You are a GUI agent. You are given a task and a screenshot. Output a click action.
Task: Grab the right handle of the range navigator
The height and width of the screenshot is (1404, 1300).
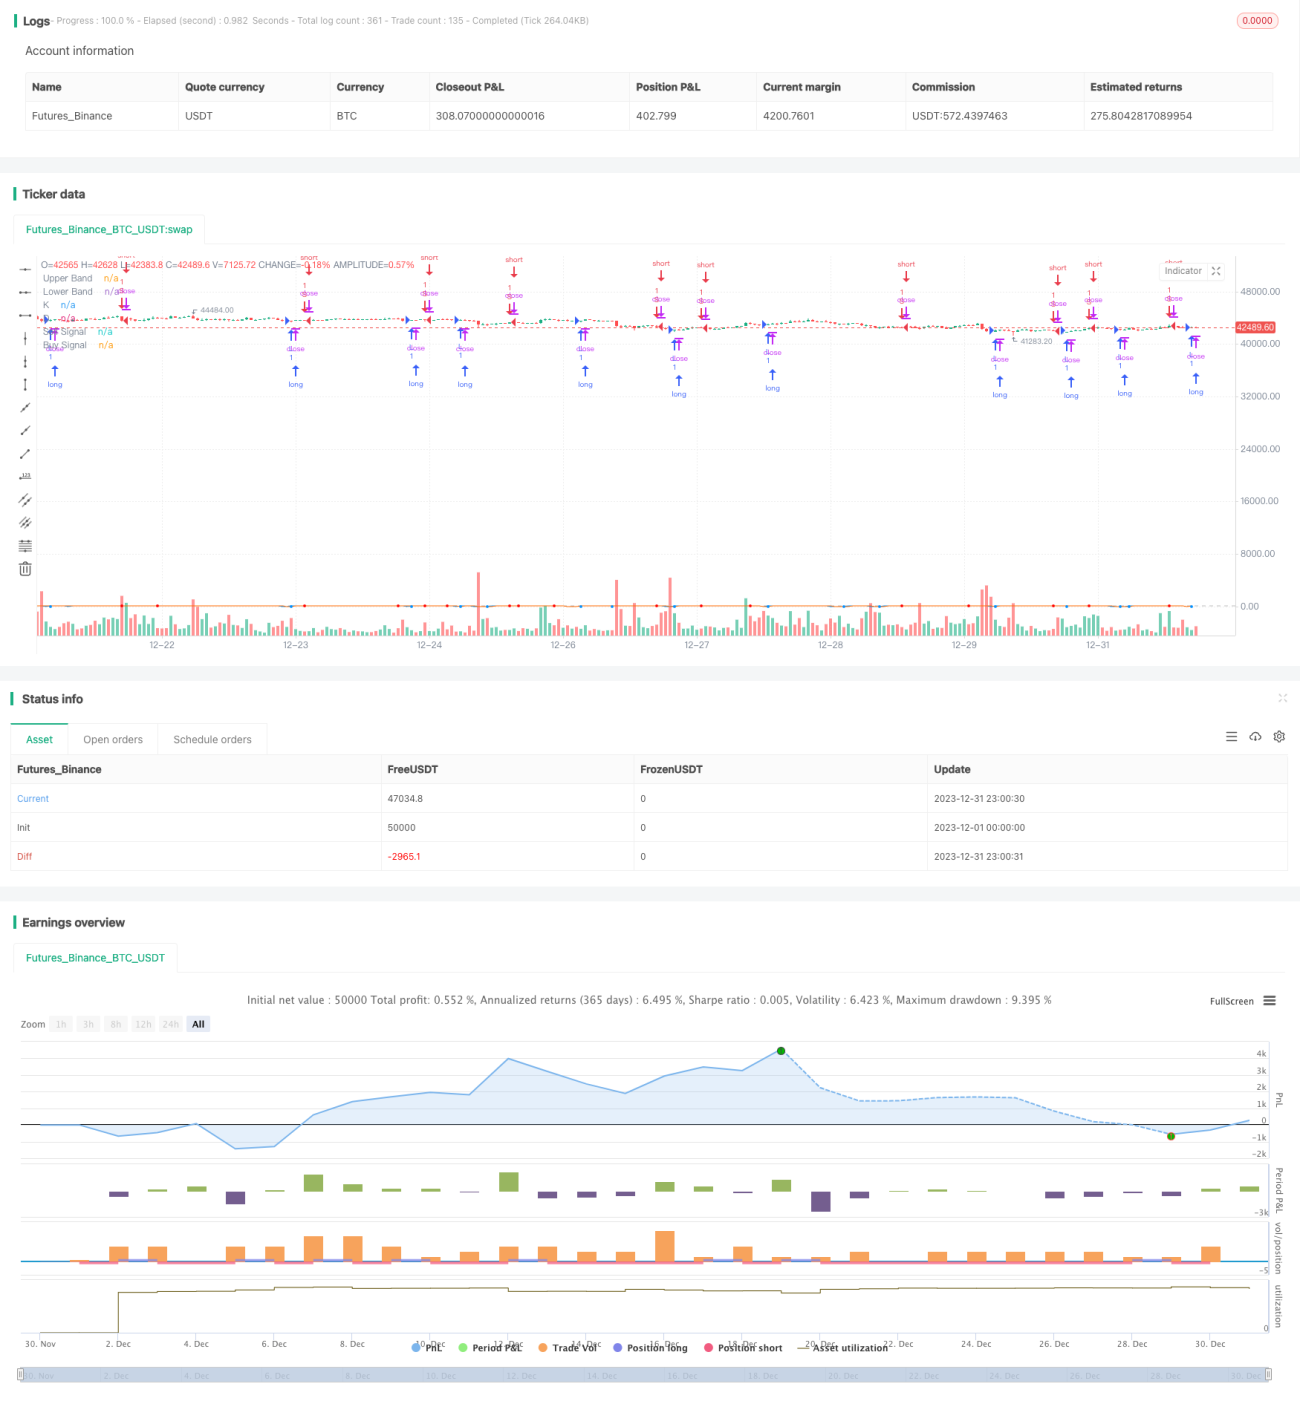(1268, 1375)
